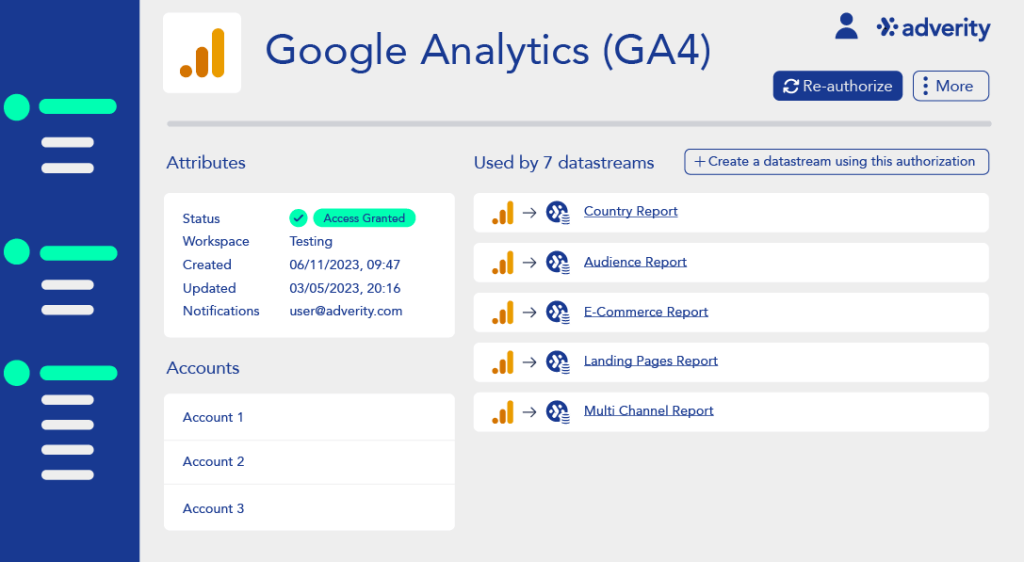
Task: Click Adverity datastream icon beside Multi Channel Report
Action: point(558,412)
